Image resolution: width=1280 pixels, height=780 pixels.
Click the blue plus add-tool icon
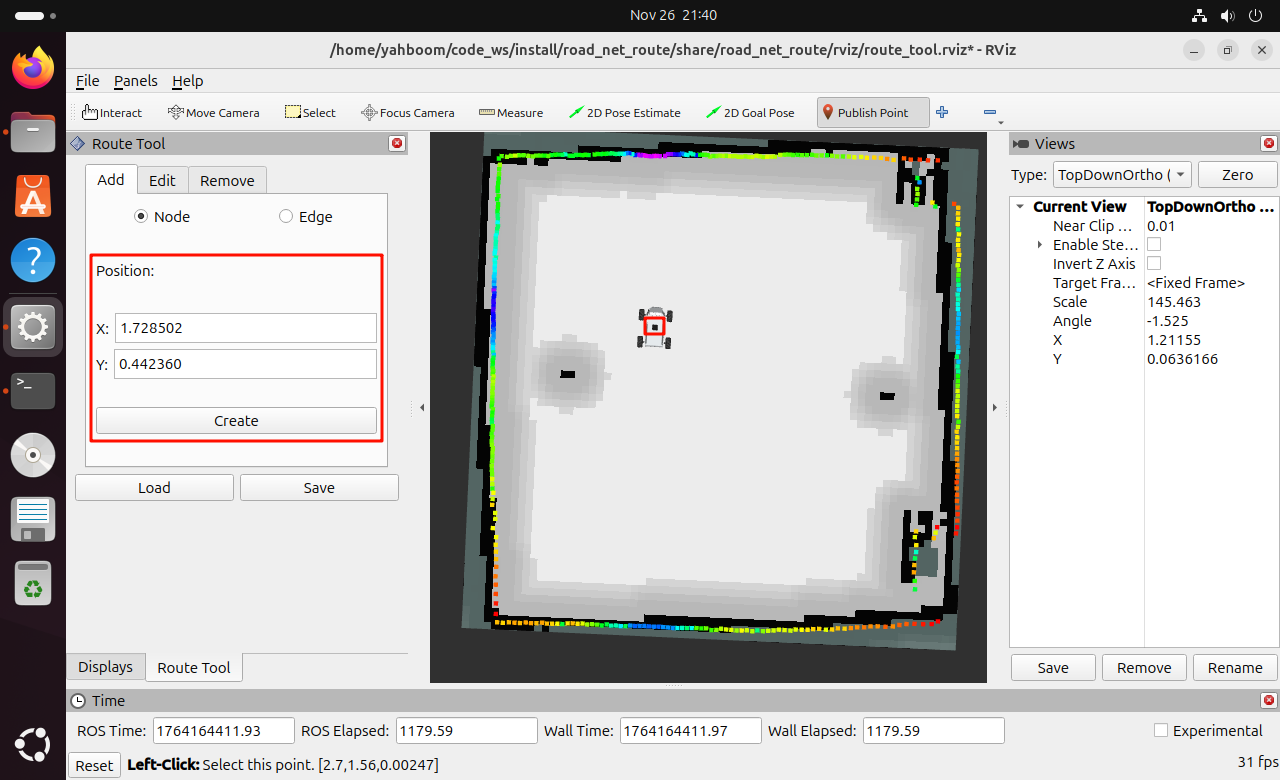tap(942, 113)
